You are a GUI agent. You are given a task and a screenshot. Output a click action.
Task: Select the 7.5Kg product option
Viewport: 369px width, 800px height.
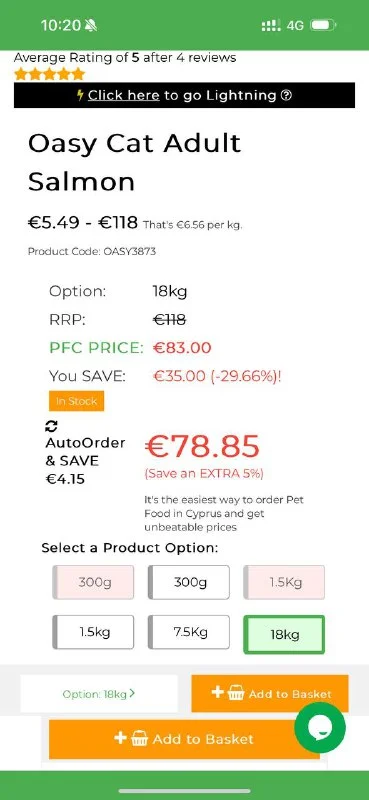tap(189, 632)
